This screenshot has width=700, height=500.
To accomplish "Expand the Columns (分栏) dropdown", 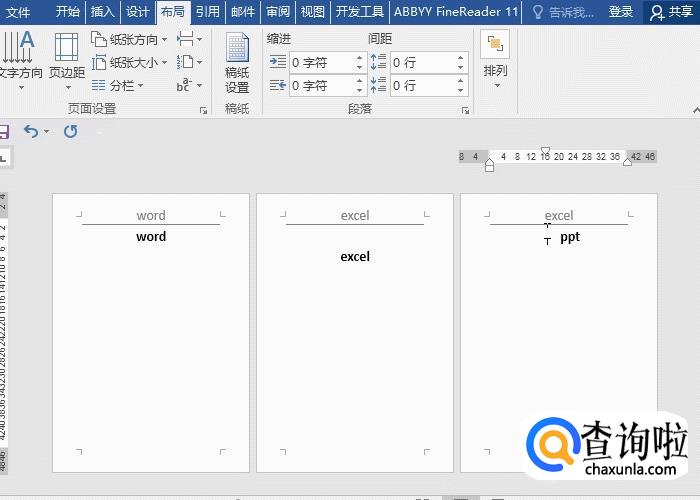I will click(x=126, y=86).
